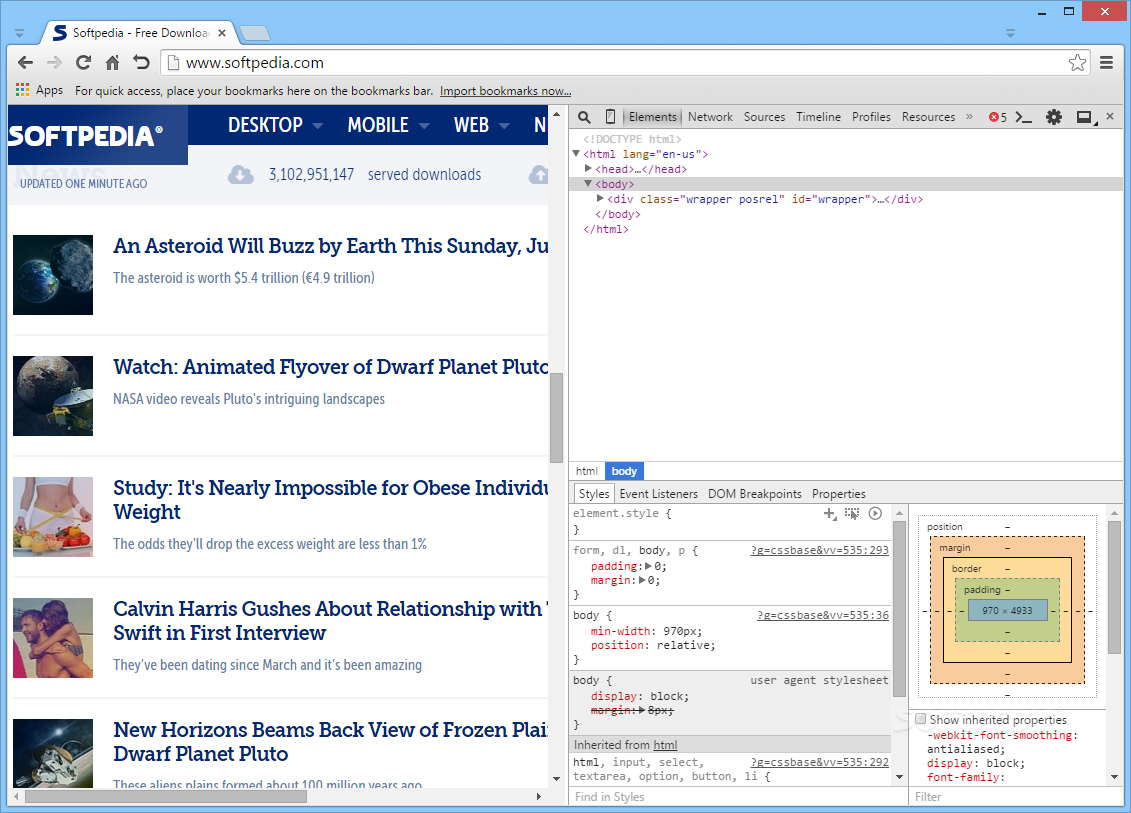
Task: Click the page icon in the address bar
Action: 173,63
